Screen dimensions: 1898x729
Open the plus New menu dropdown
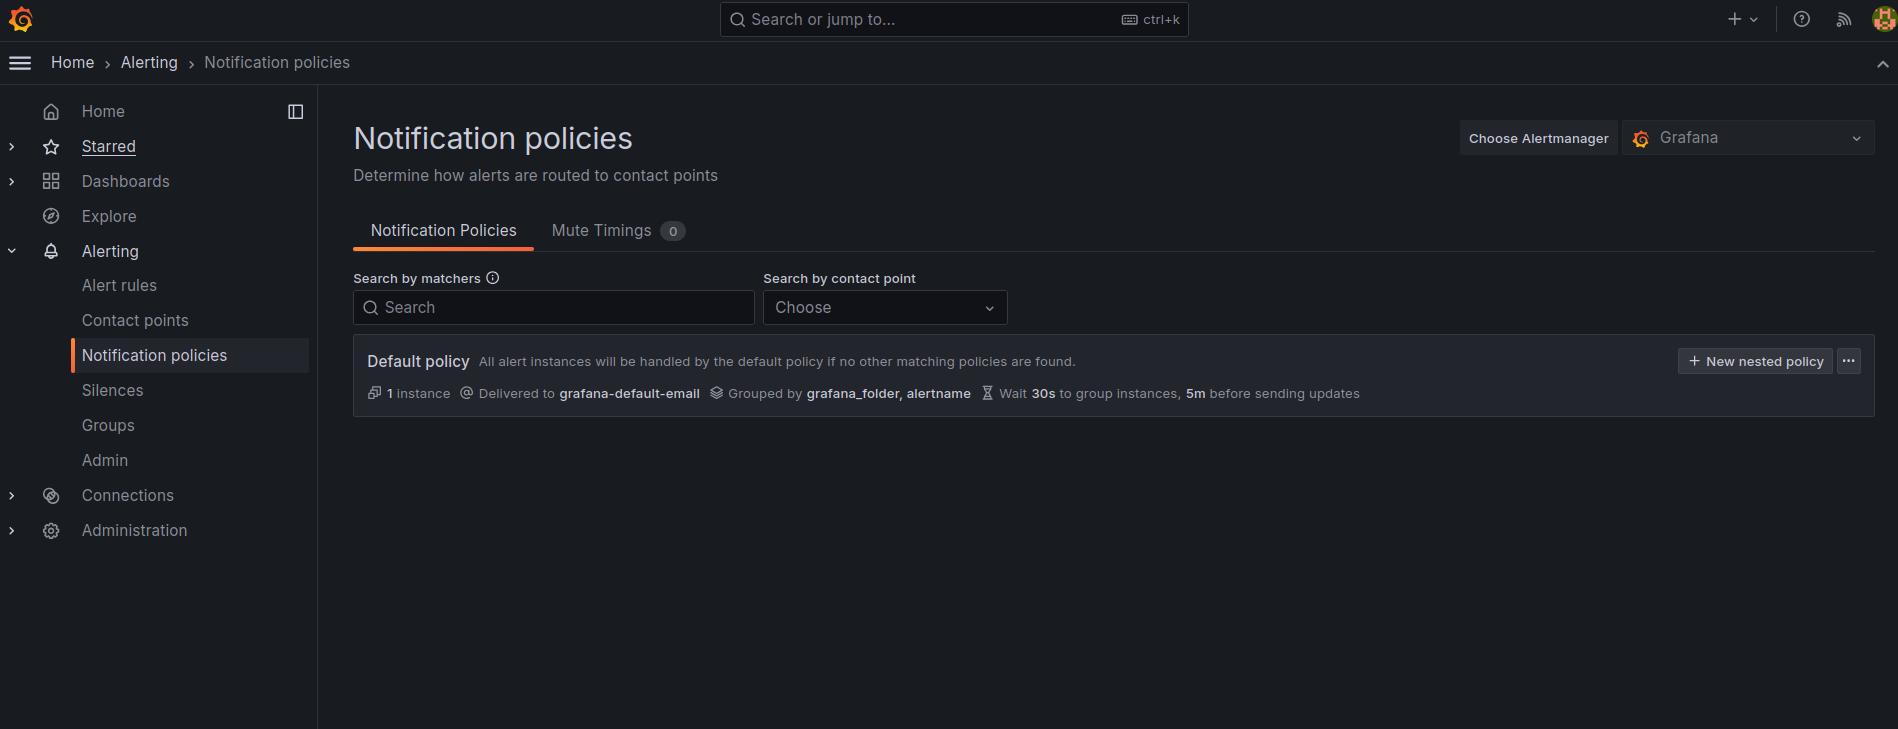[1742, 19]
